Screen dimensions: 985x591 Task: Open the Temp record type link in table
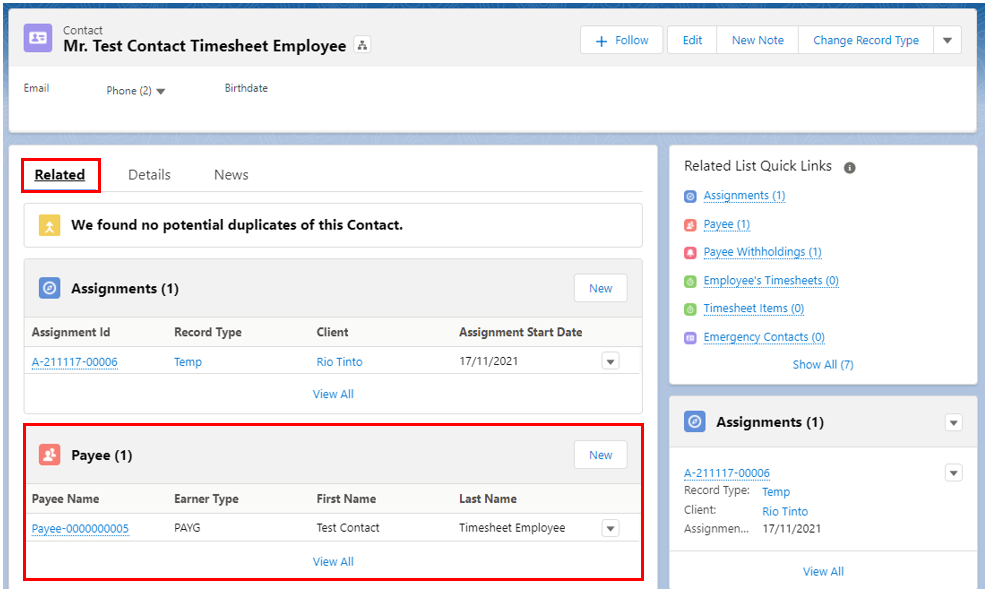[188, 362]
